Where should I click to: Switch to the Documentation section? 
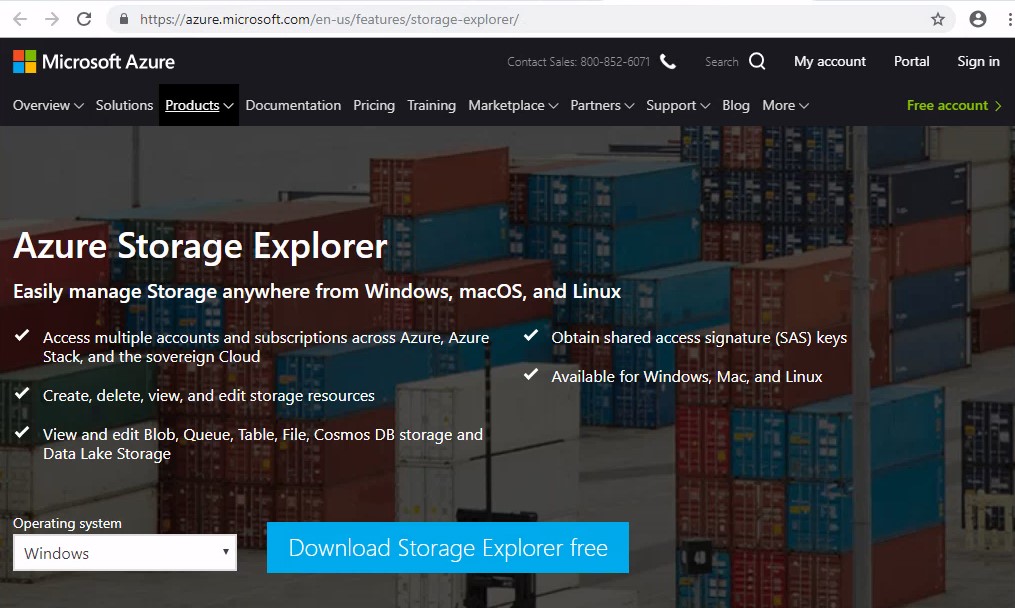pyautogui.click(x=293, y=105)
